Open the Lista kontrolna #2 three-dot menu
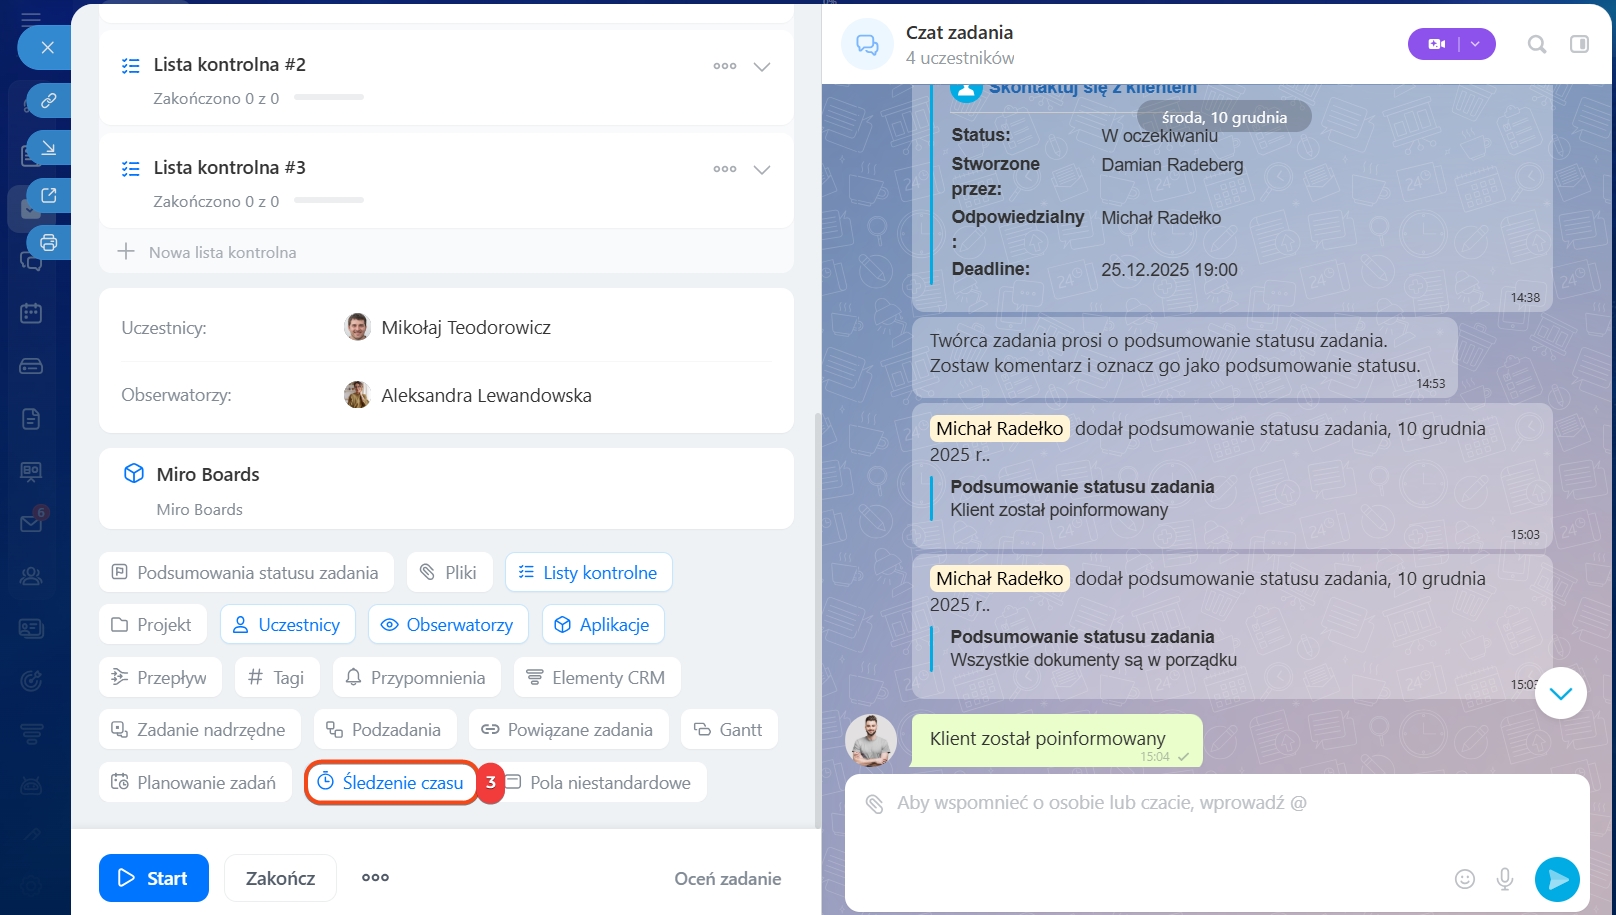 click(724, 67)
